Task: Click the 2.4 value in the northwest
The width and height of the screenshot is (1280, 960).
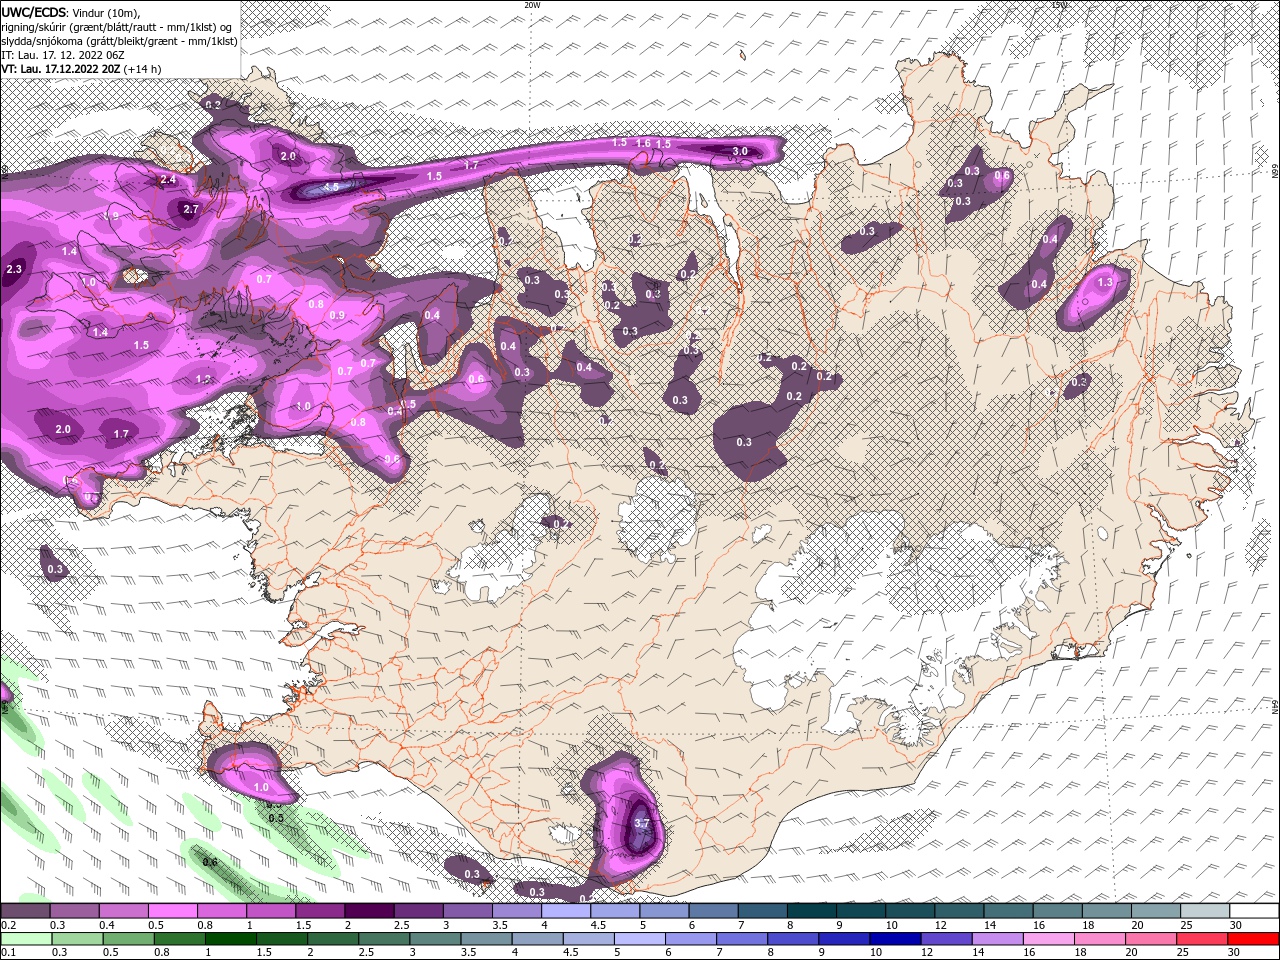Action: 167,180
